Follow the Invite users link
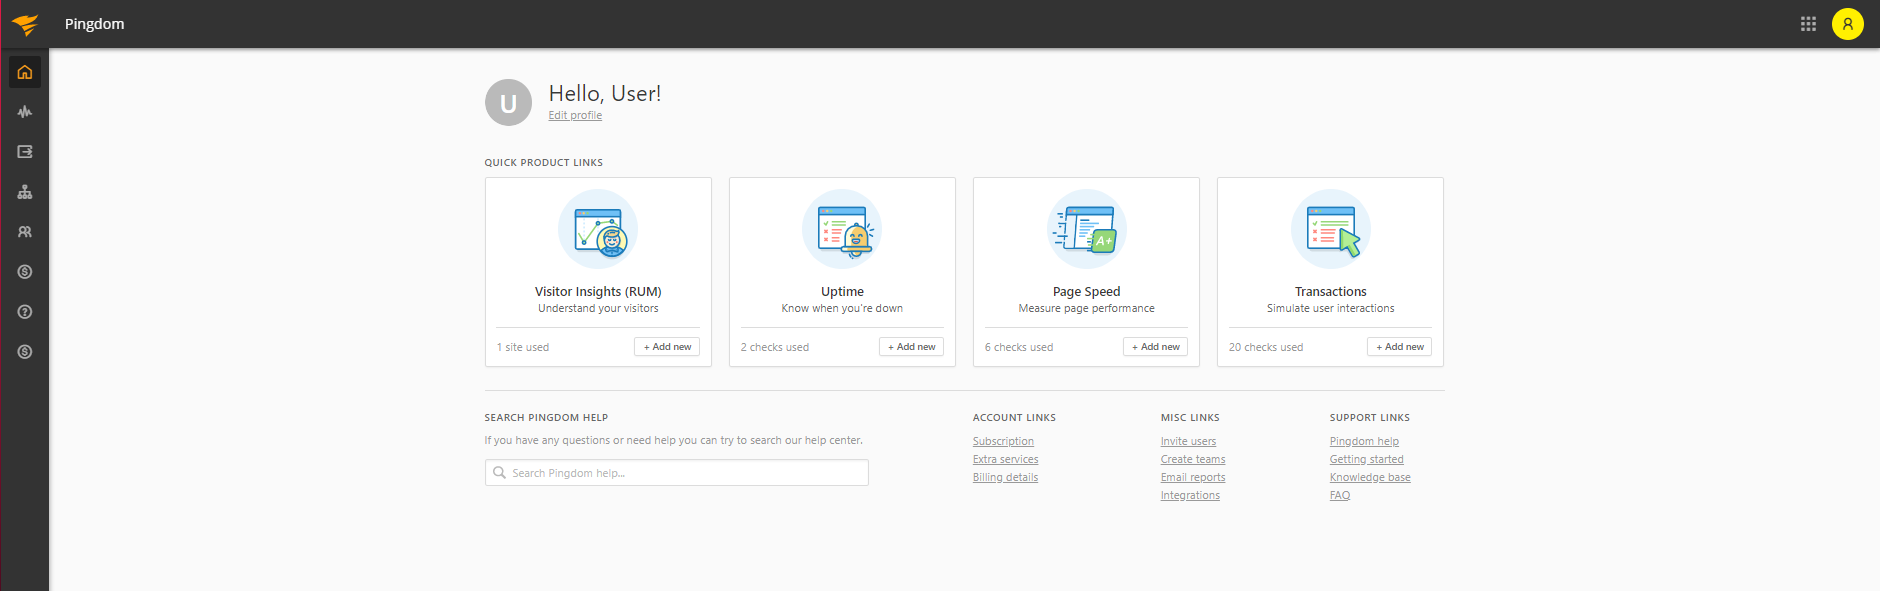Image resolution: width=1880 pixels, height=591 pixels. [1188, 441]
